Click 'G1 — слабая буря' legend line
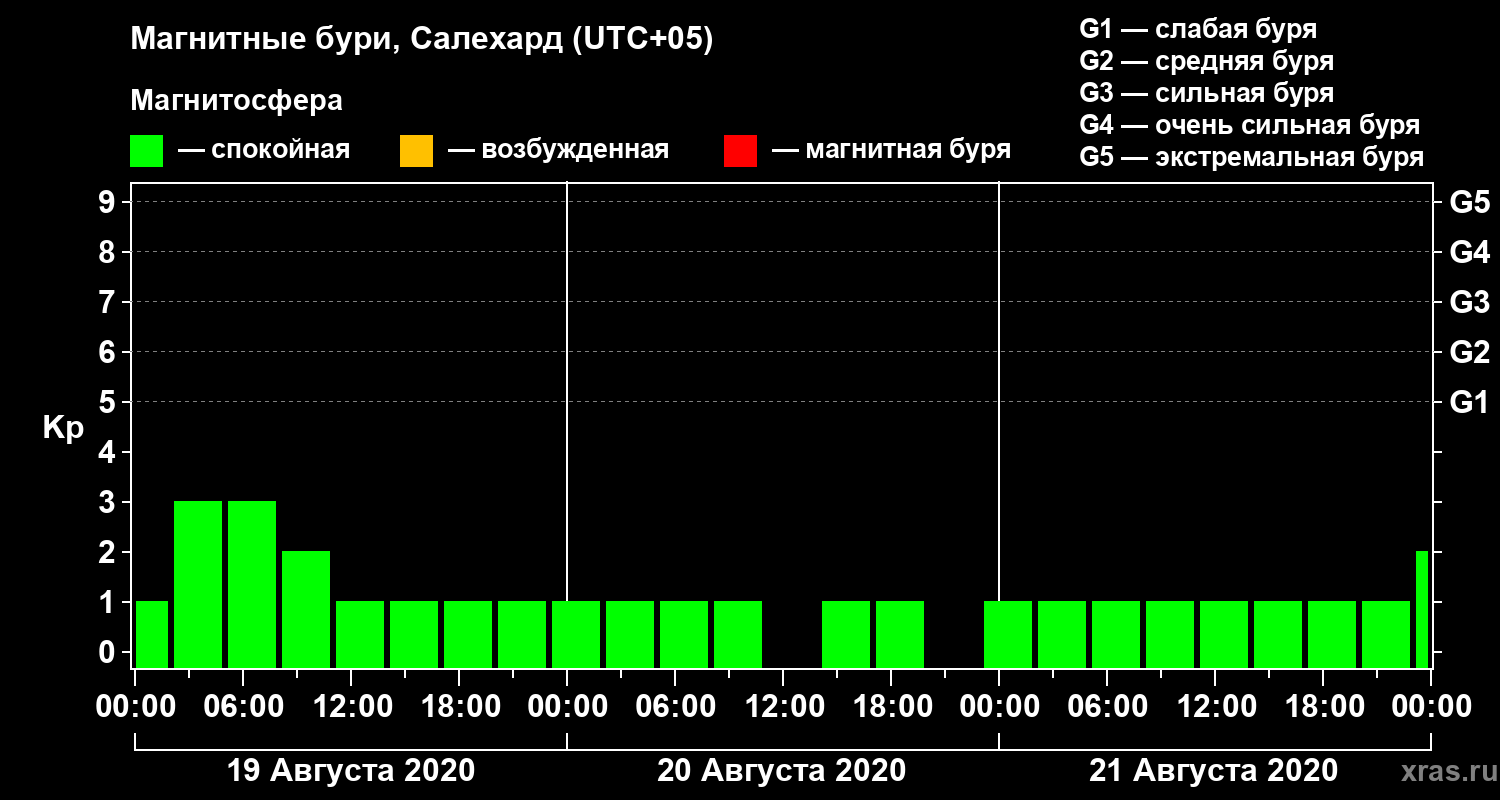The width and height of the screenshot is (1500, 800). (x=1198, y=29)
